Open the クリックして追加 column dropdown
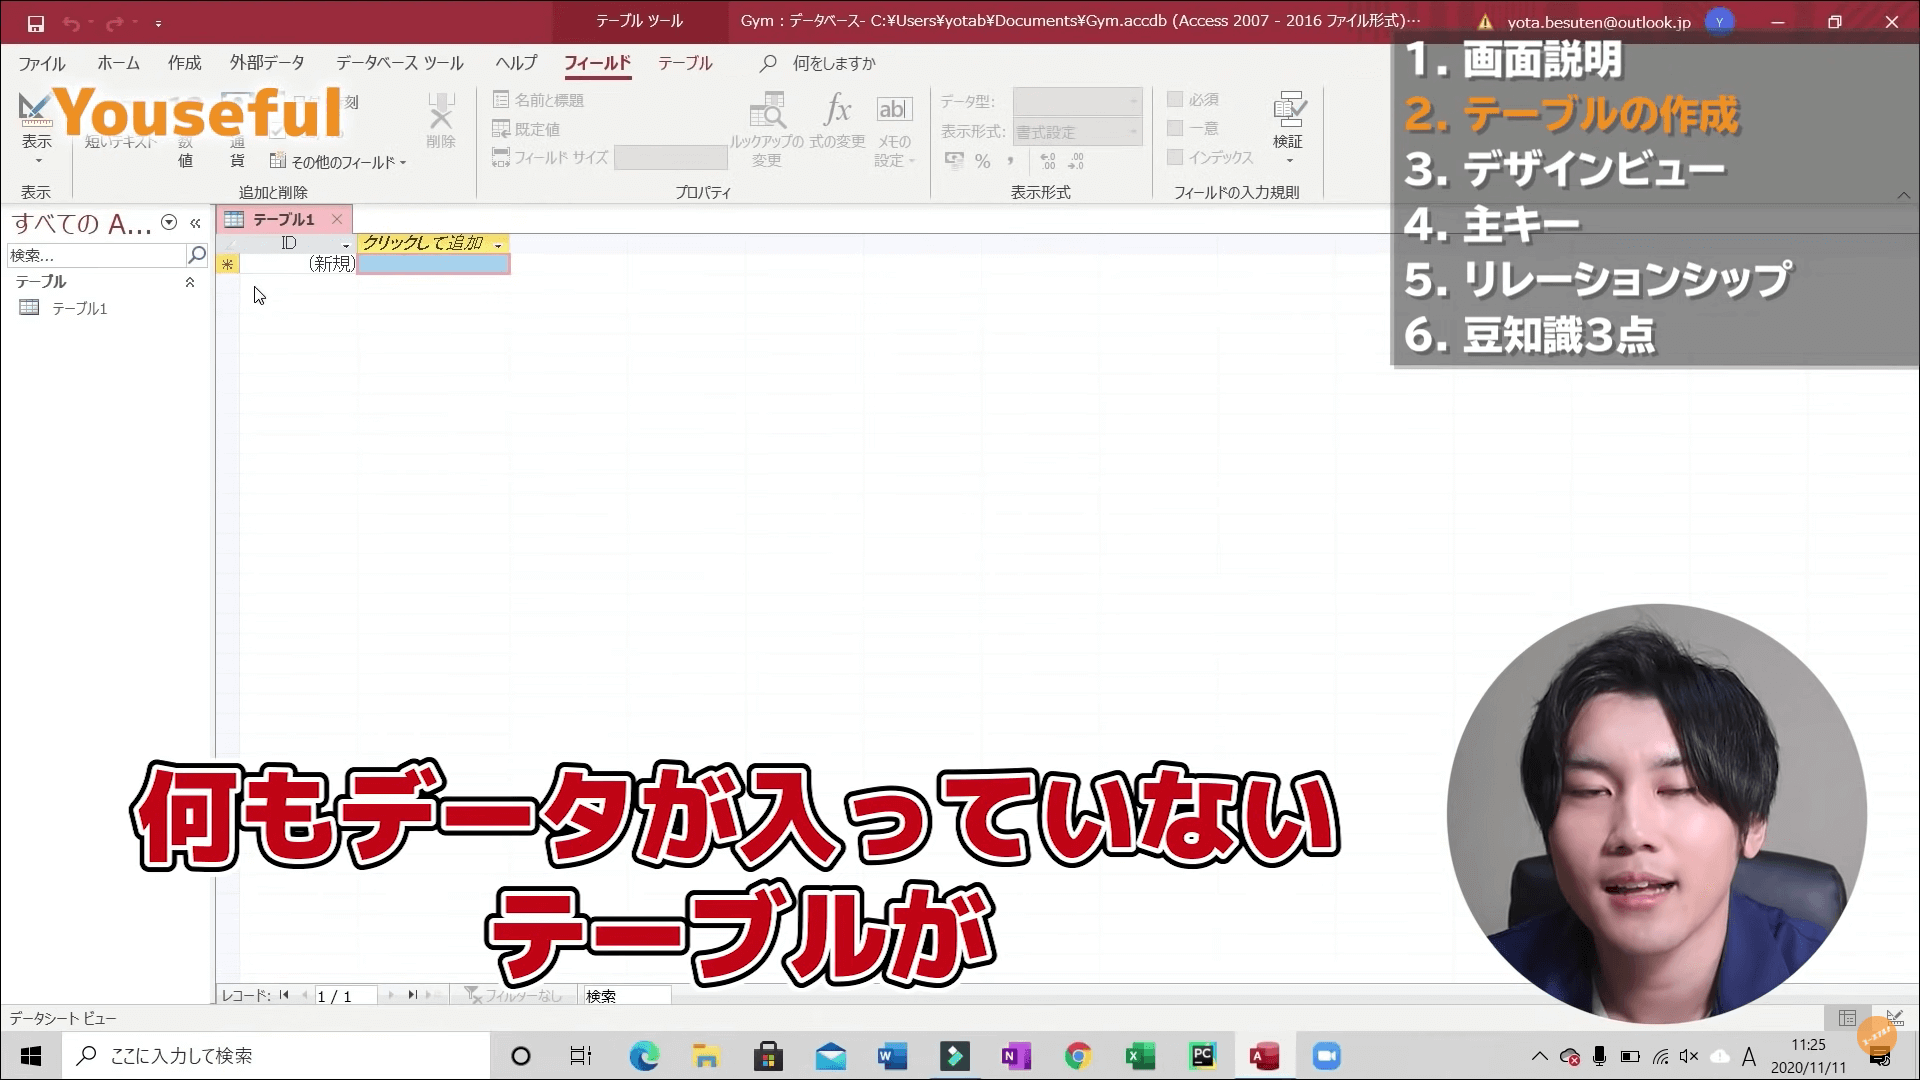Screen dimensions: 1920x1080 coord(498,244)
